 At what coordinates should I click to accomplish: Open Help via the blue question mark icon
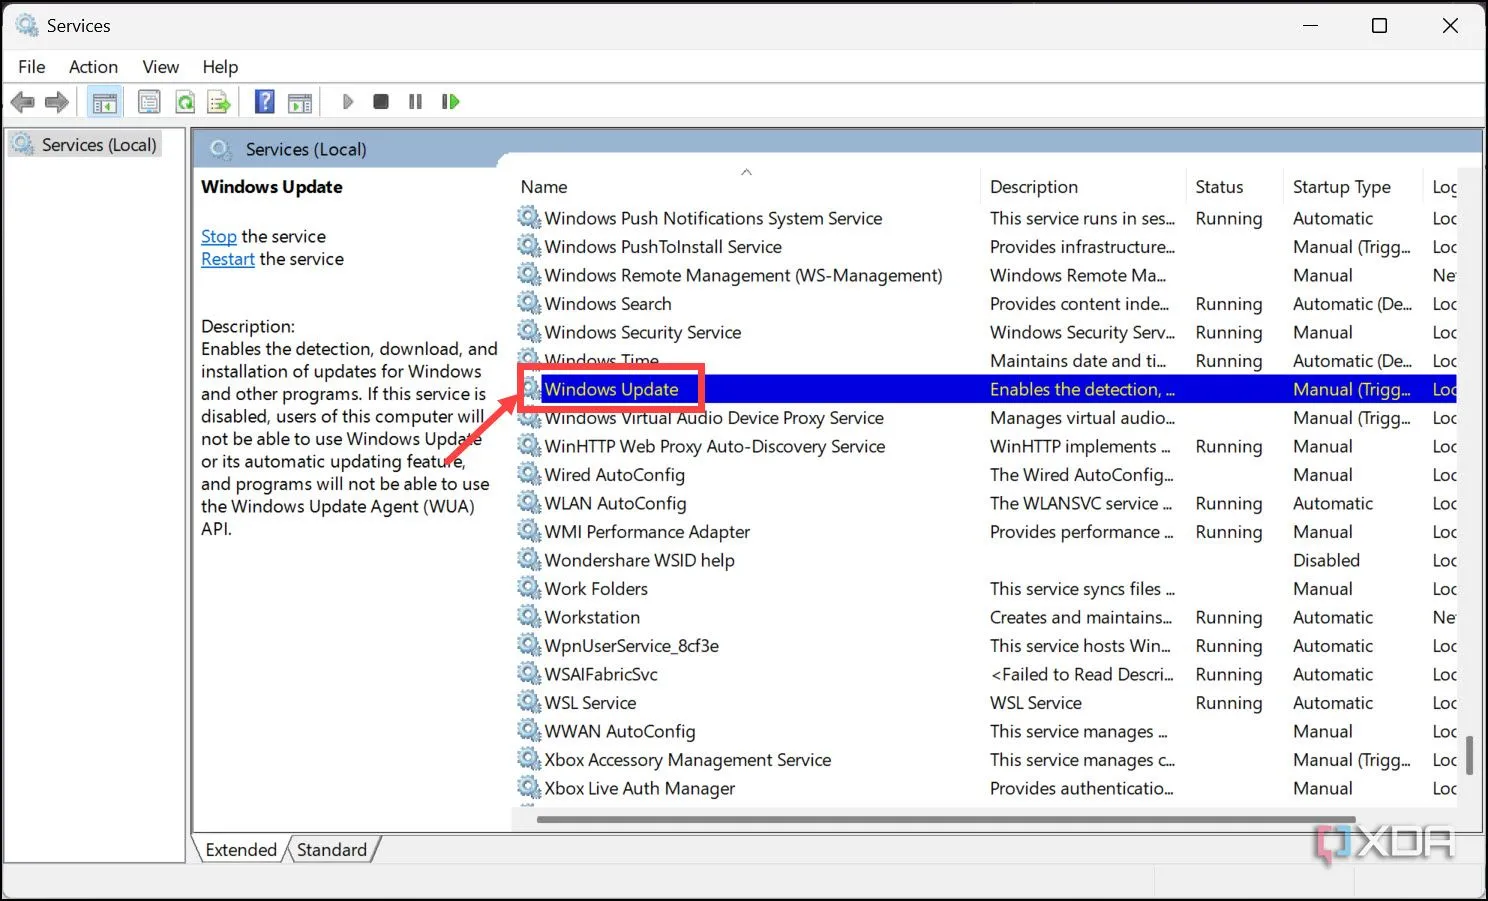click(265, 102)
